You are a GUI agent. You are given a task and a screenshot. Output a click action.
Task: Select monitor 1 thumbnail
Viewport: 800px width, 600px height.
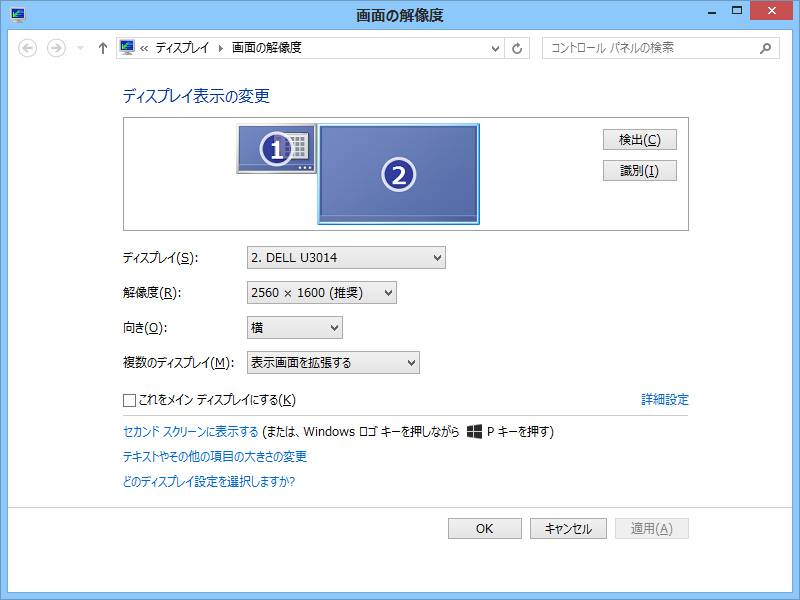[x=276, y=149]
